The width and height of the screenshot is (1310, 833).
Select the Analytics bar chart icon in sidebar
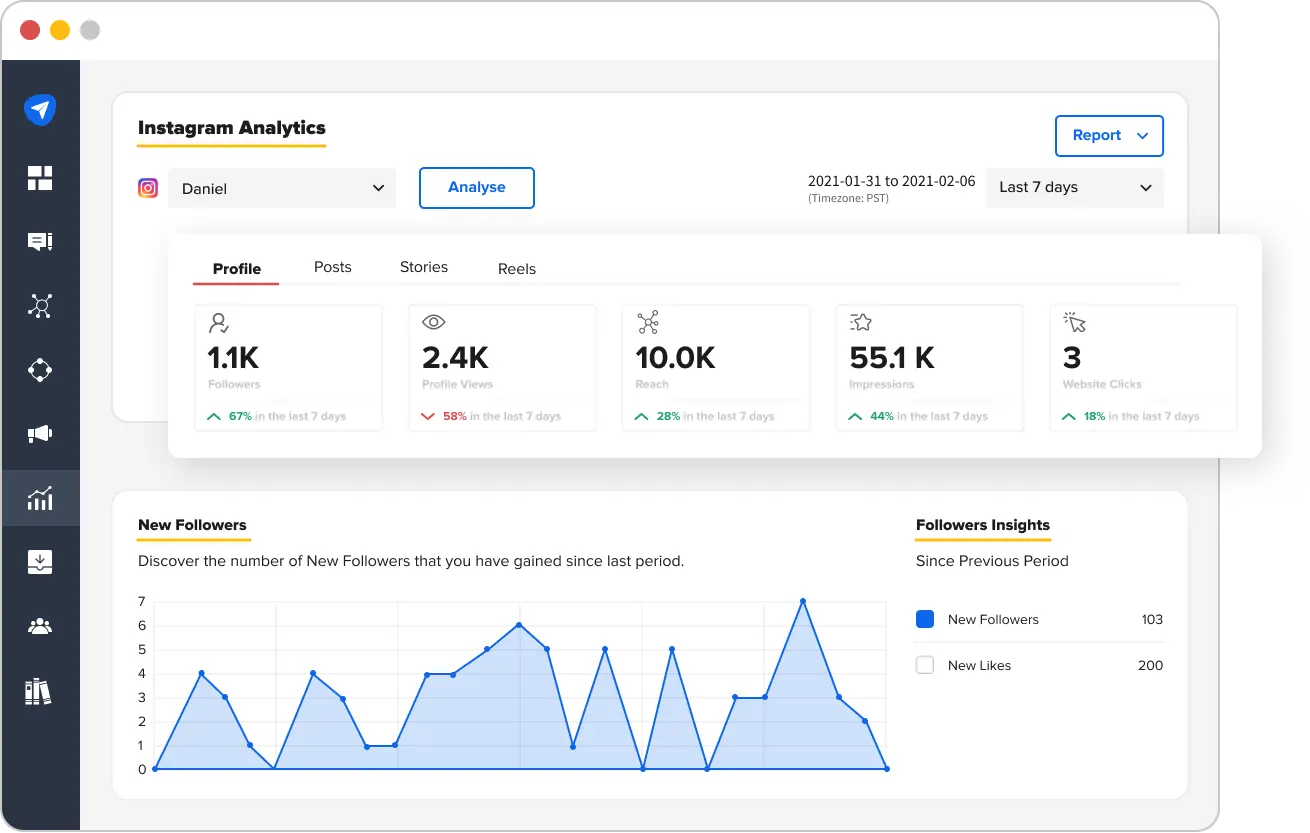pyautogui.click(x=41, y=497)
